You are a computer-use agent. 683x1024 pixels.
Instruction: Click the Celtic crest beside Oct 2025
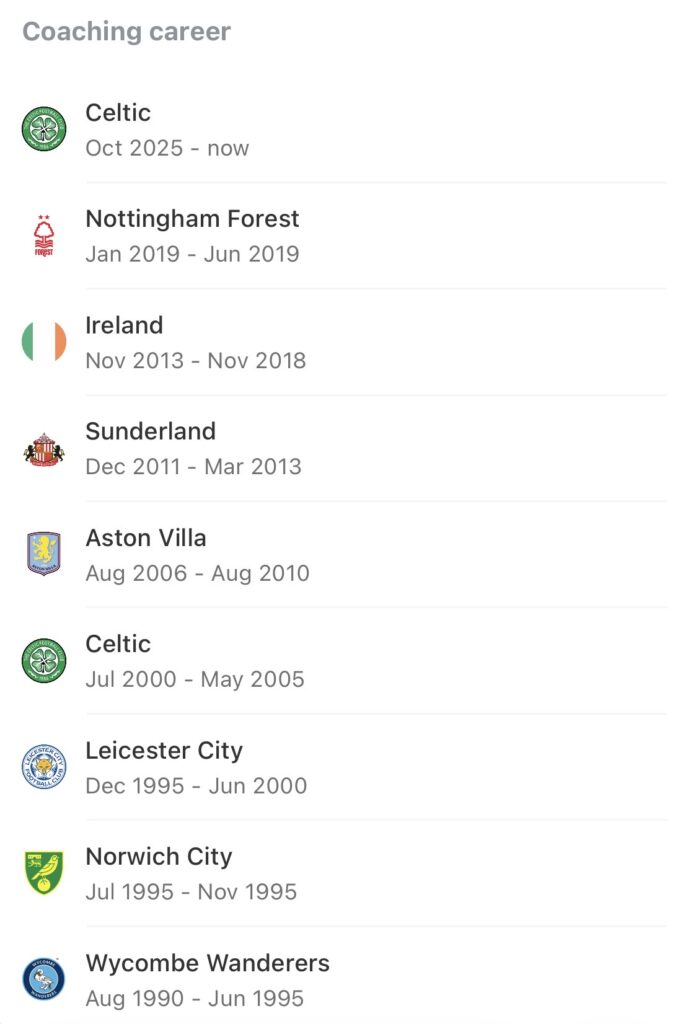pos(44,129)
